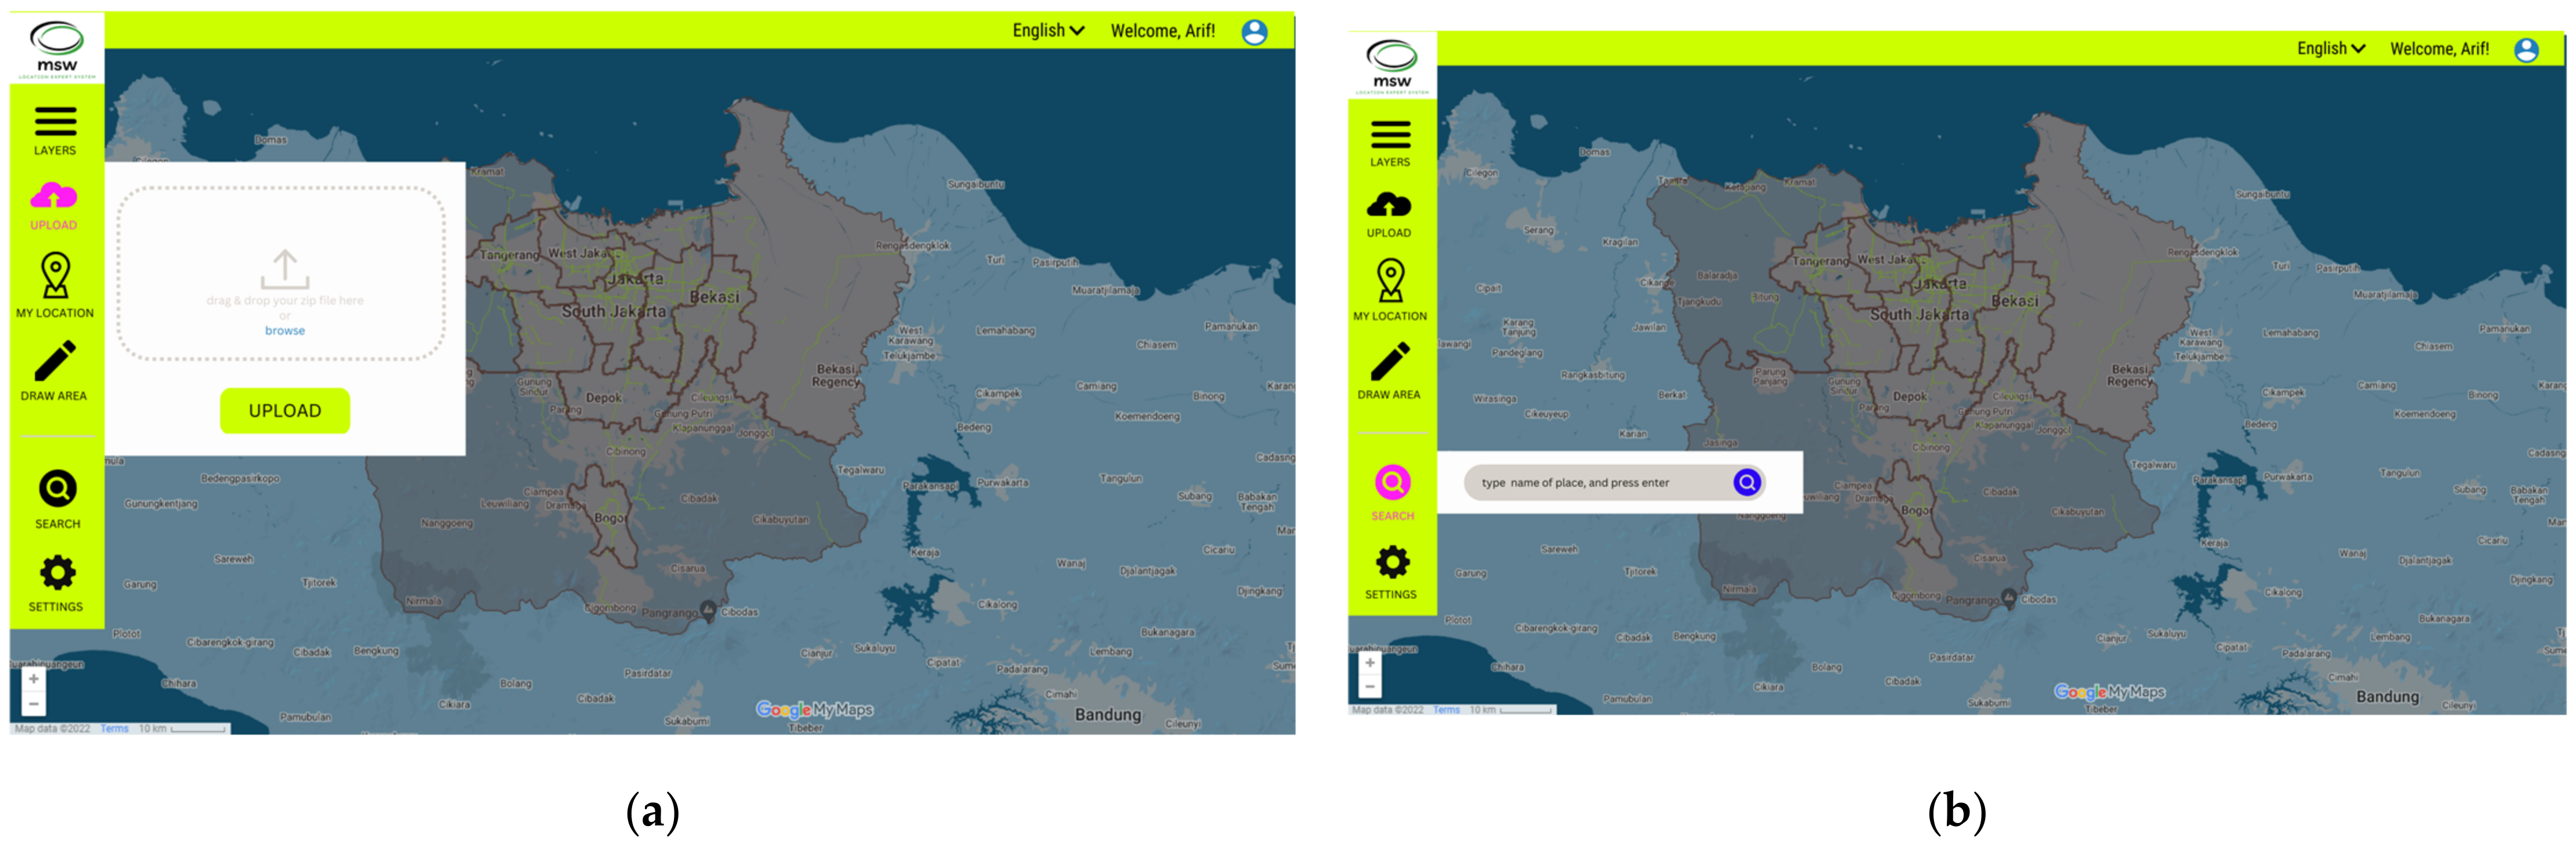The width and height of the screenshot is (2576, 851).
Task: Click the browse link in the upload box
Action: point(285,331)
